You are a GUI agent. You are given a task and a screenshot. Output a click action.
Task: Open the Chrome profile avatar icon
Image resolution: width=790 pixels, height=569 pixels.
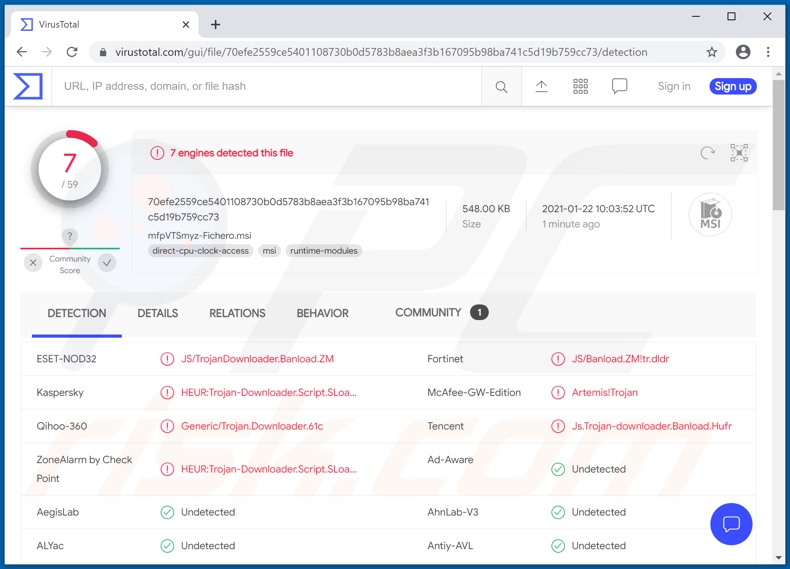tap(743, 52)
